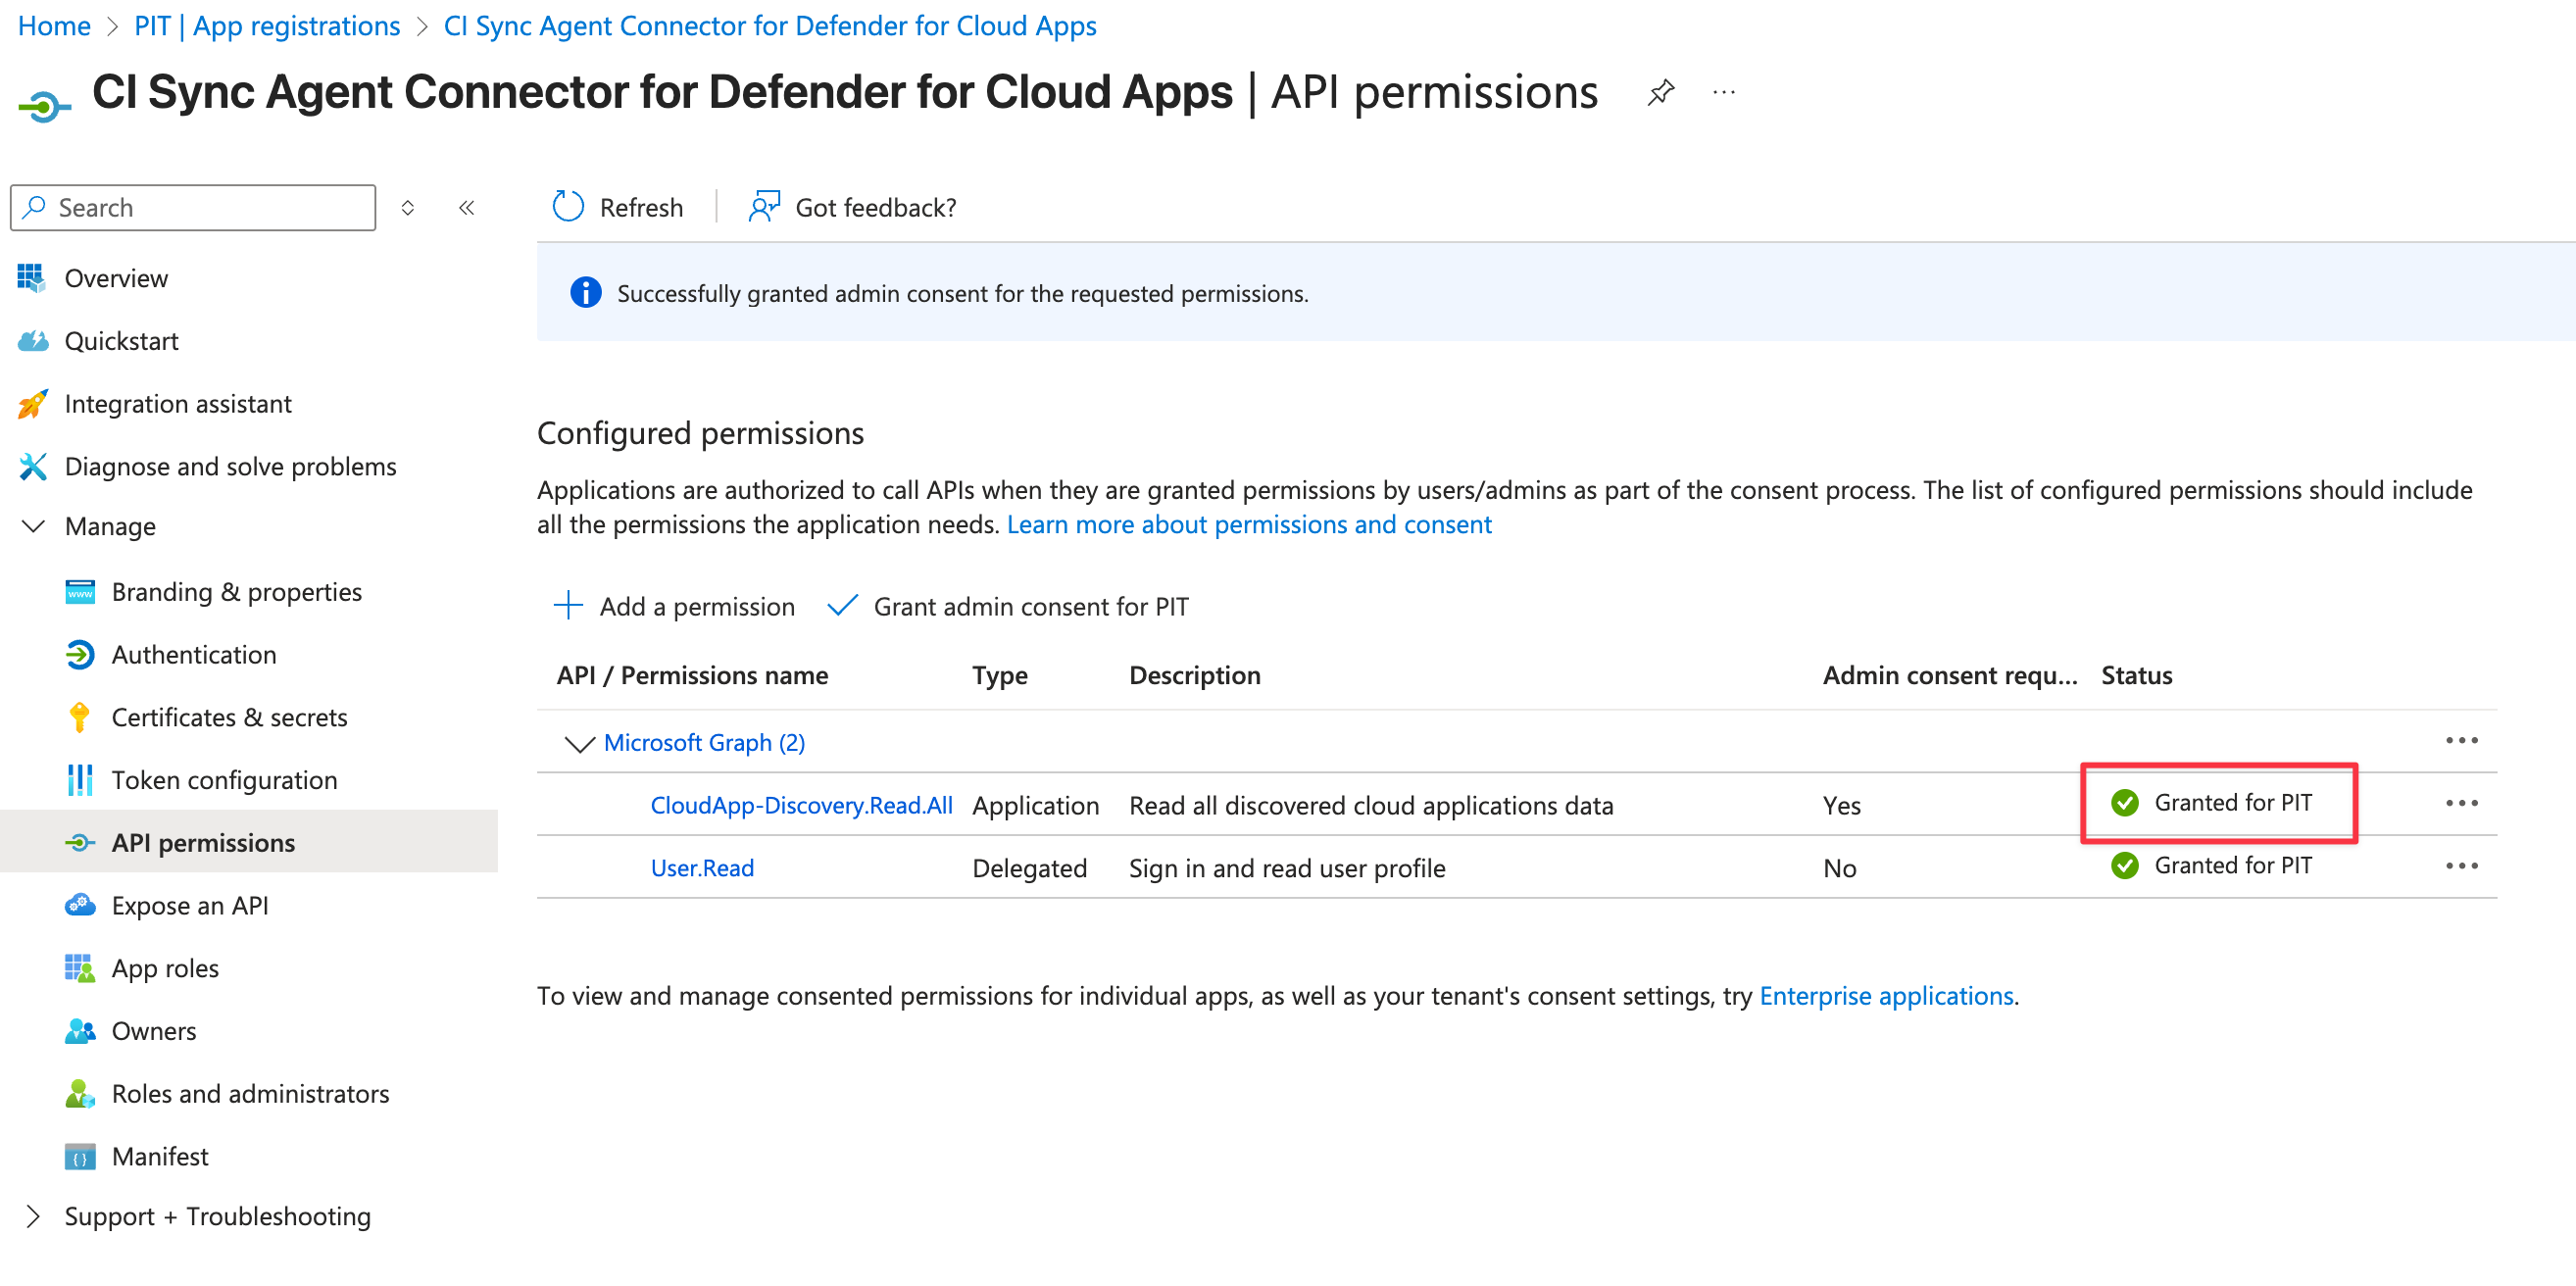This screenshot has height=1286, width=2576.
Task: Open Learn more about permissions and consent link
Action: tap(1249, 524)
